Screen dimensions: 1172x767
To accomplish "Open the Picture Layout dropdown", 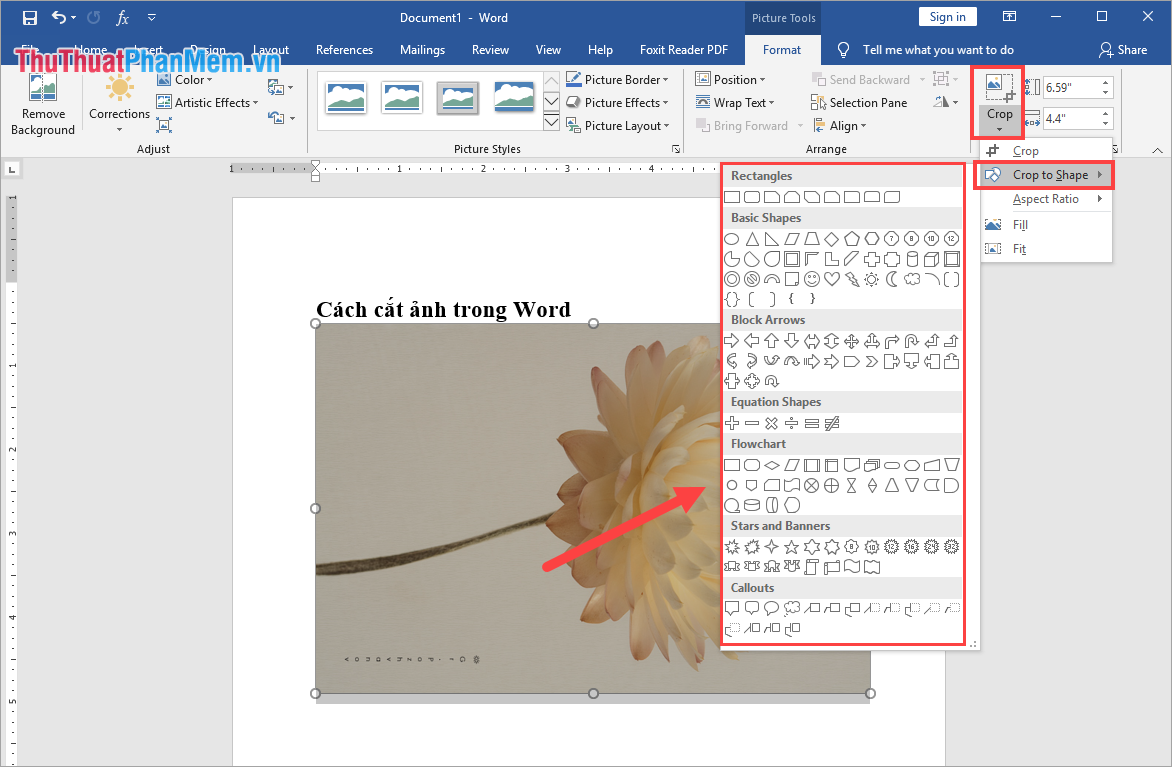I will tap(617, 126).
